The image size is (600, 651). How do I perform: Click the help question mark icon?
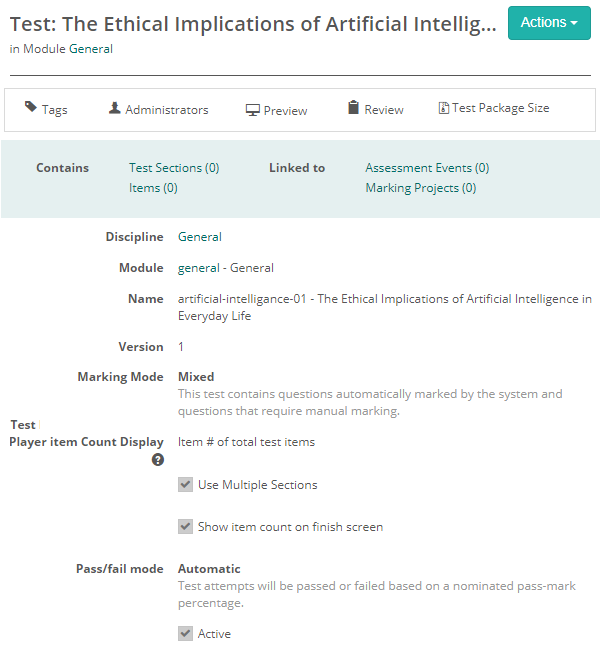pos(157,460)
